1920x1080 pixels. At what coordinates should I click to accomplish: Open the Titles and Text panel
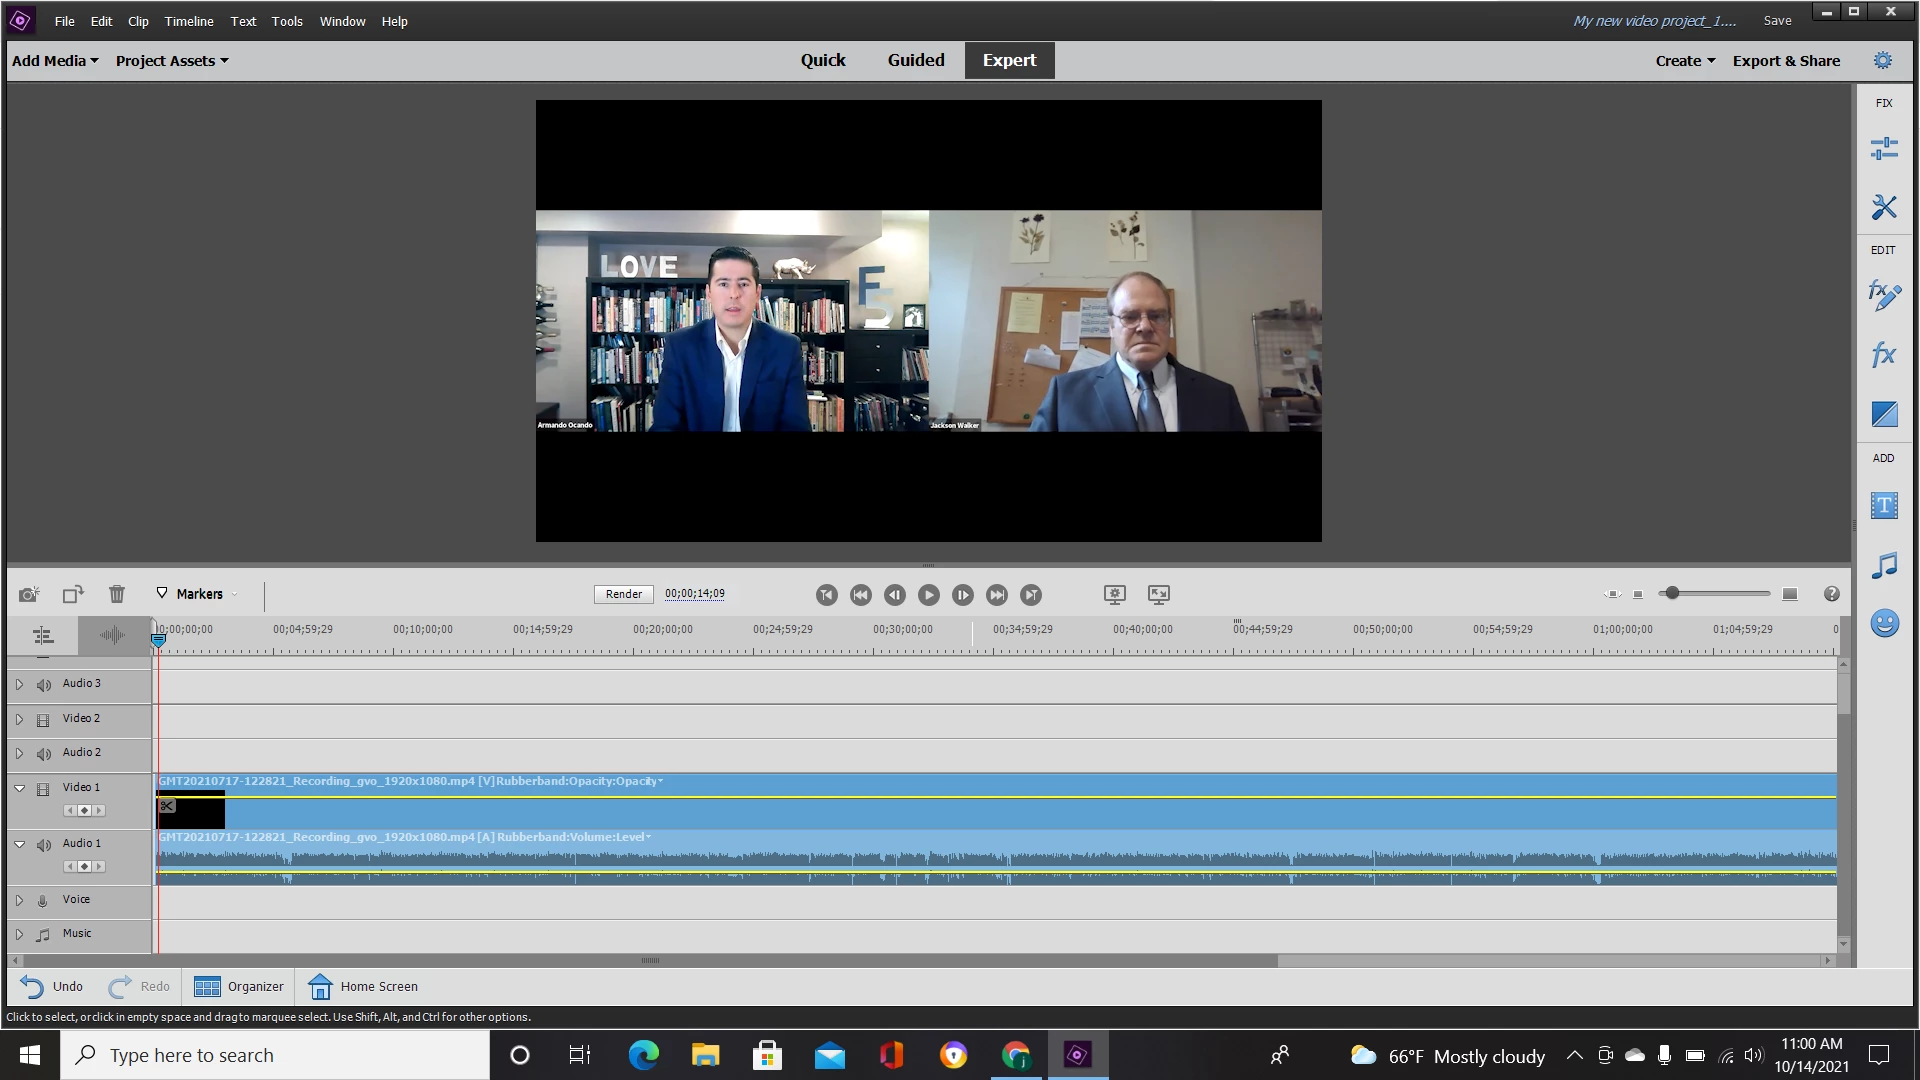(x=1884, y=506)
